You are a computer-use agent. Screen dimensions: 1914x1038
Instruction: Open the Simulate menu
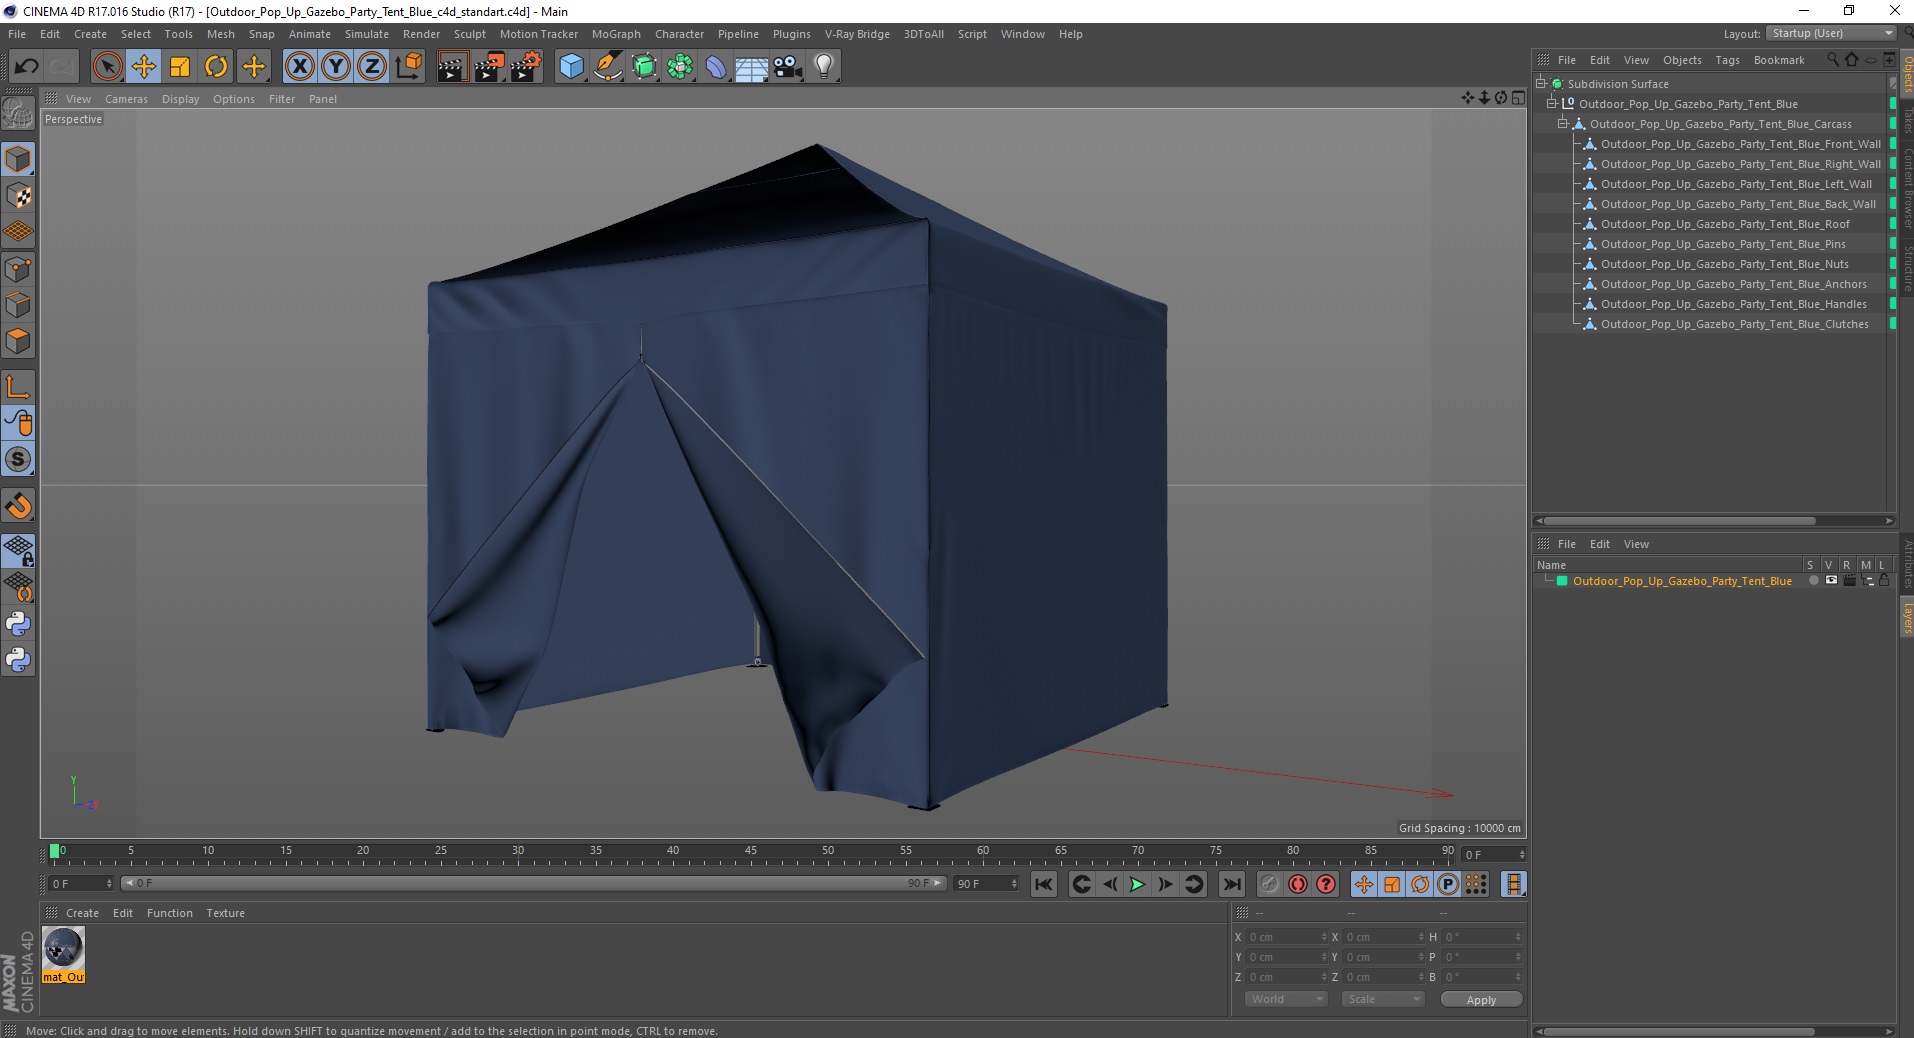coord(367,34)
